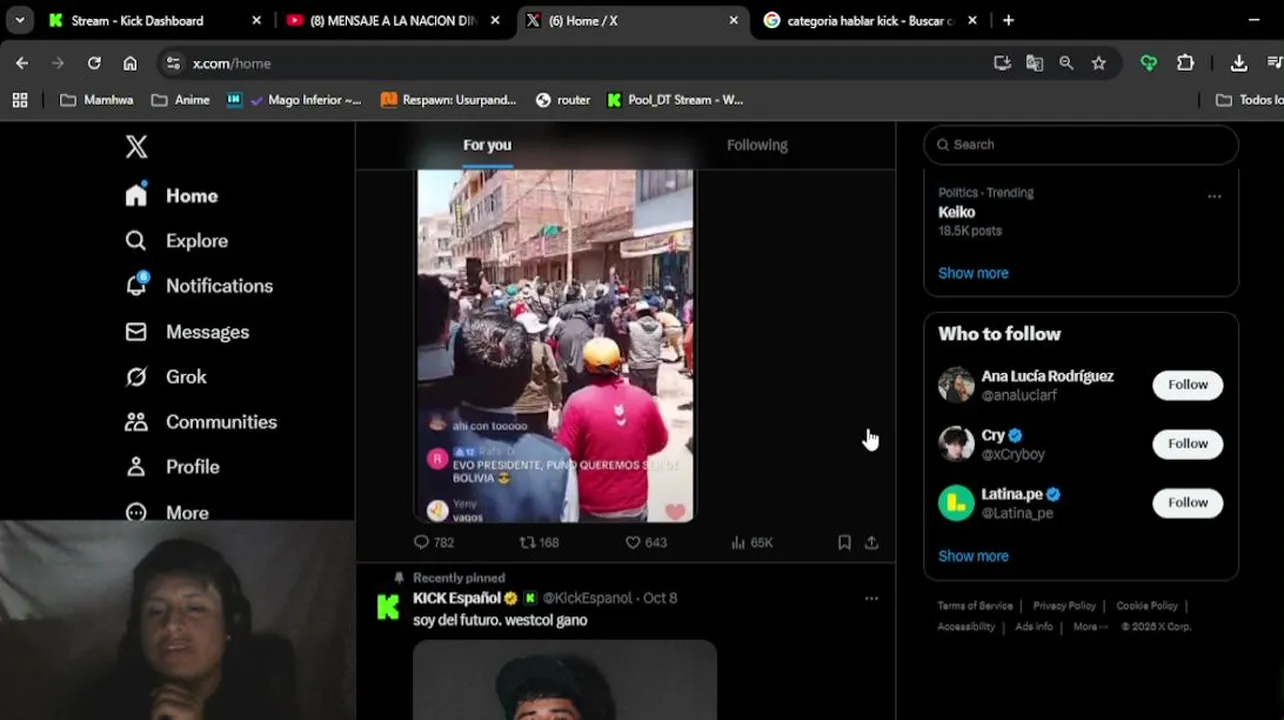Follow Latina.pe
Viewport: 1284px width, 720px height.
pyautogui.click(x=1188, y=503)
